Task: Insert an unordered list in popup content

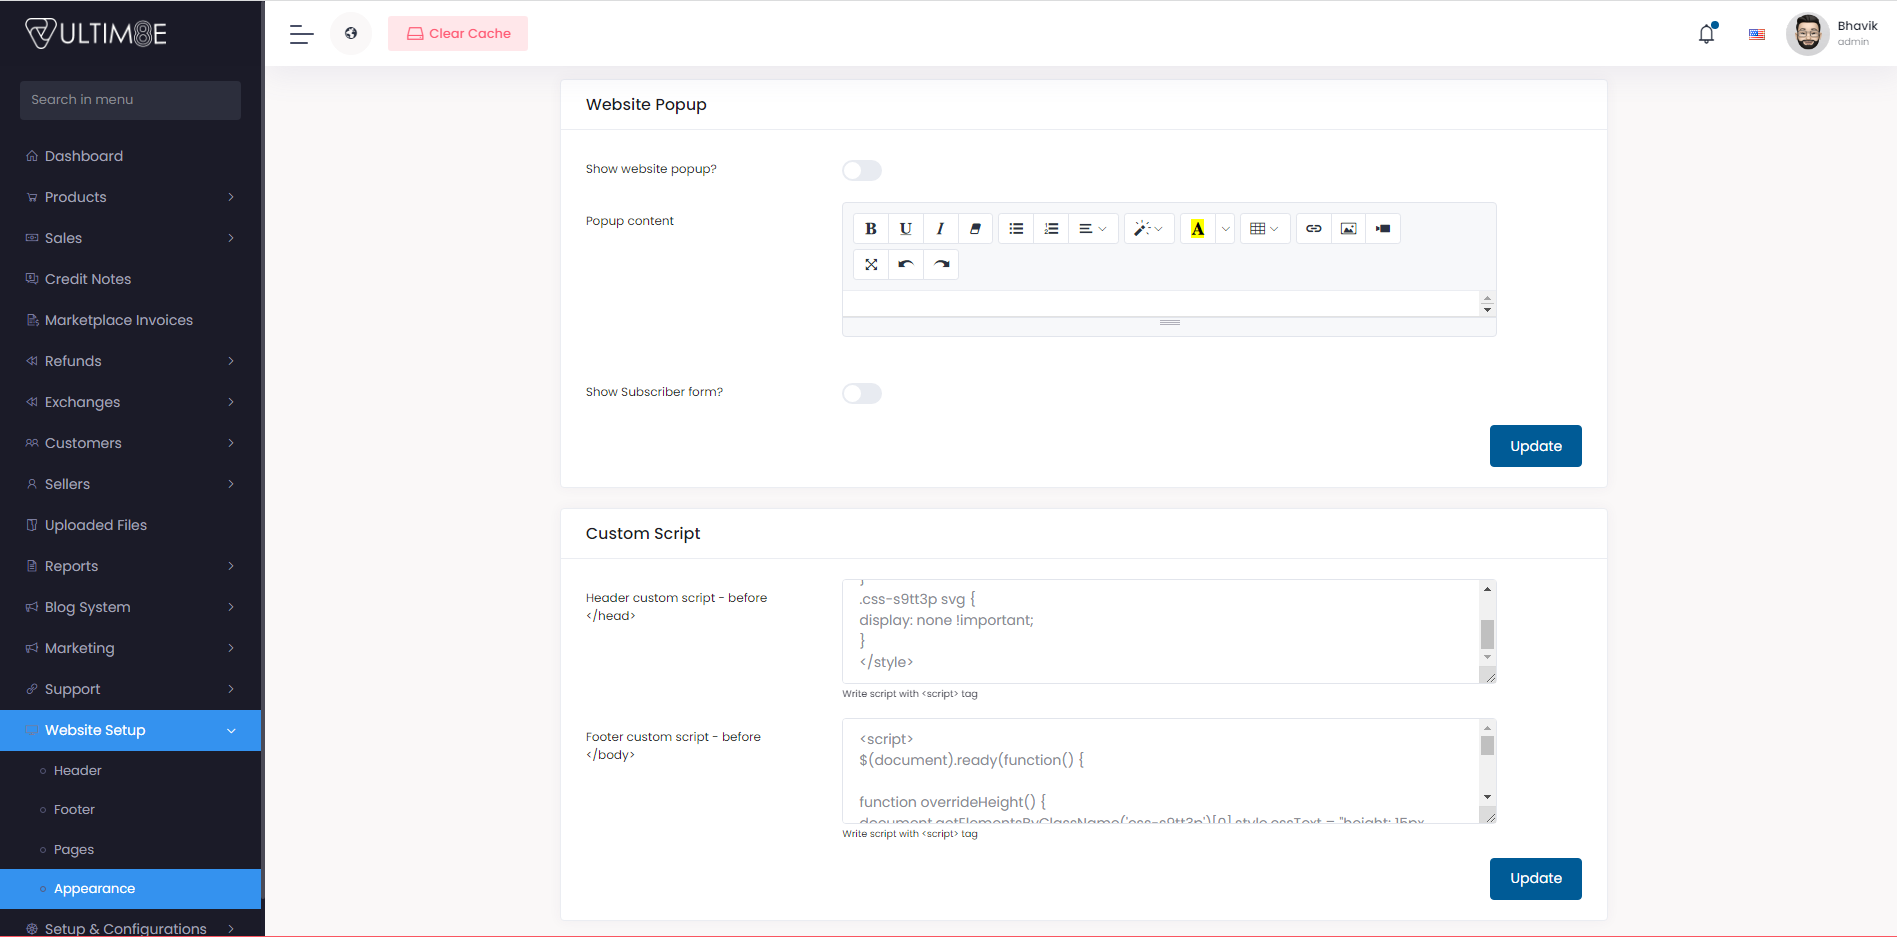Action: [1015, 228]
